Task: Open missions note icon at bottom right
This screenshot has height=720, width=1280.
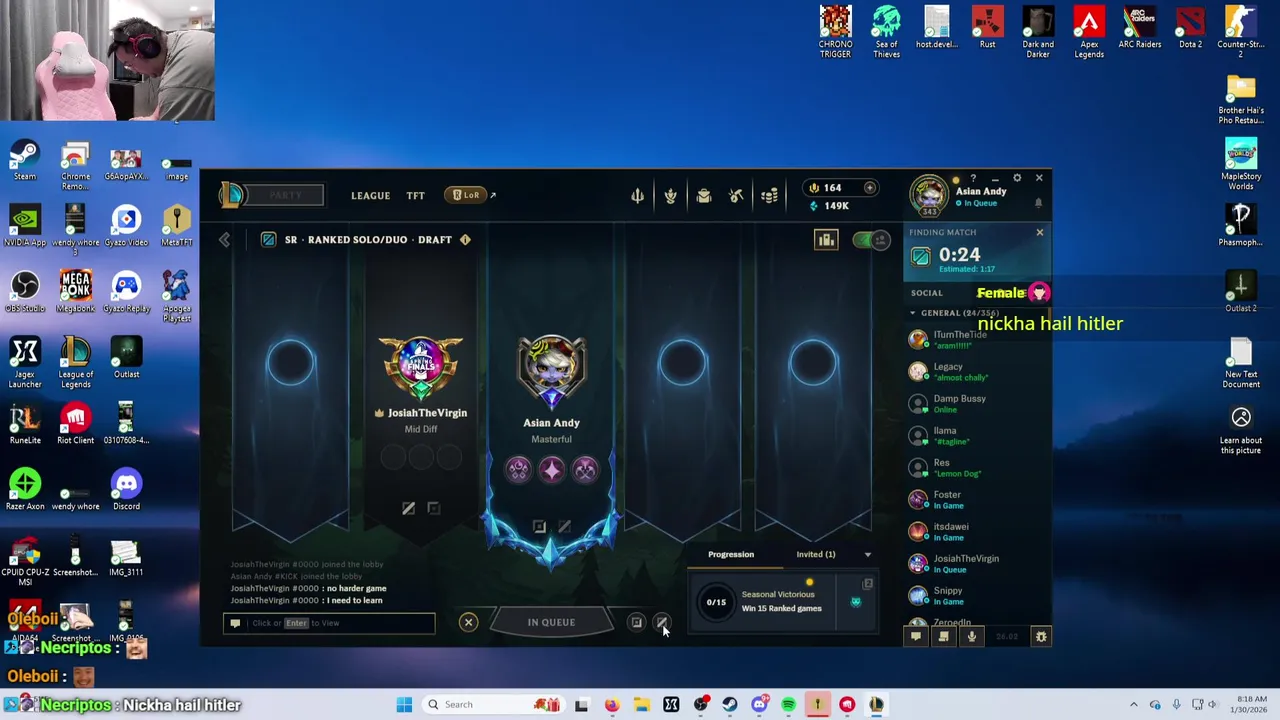Action: click(943, 637)
